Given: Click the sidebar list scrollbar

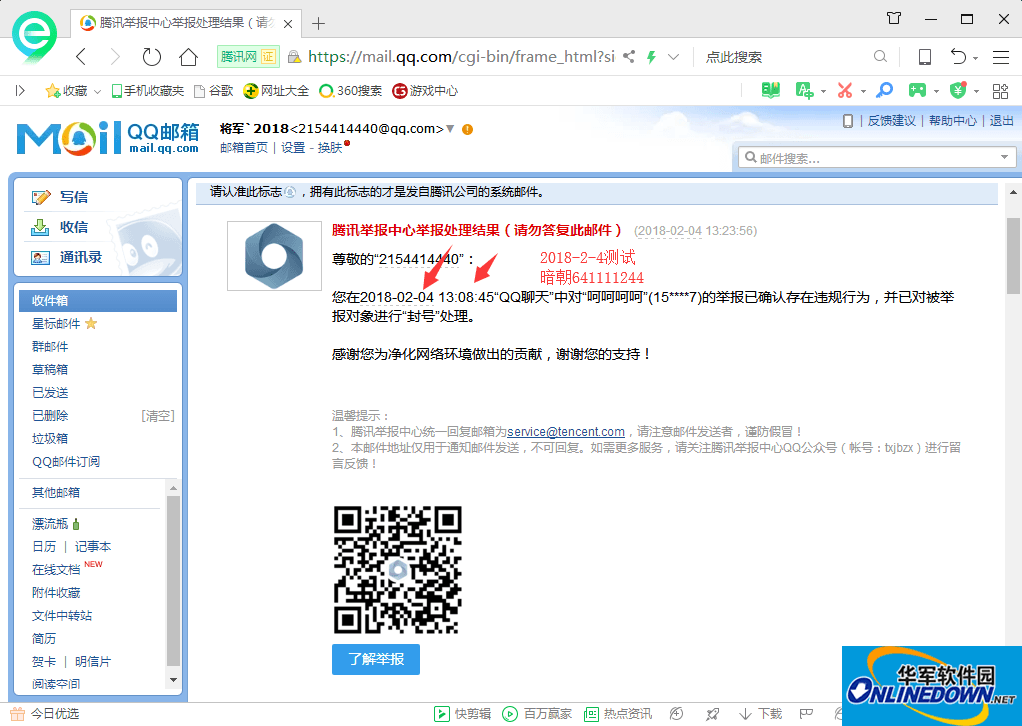Looking at the screenshot, I should (173, 583).
